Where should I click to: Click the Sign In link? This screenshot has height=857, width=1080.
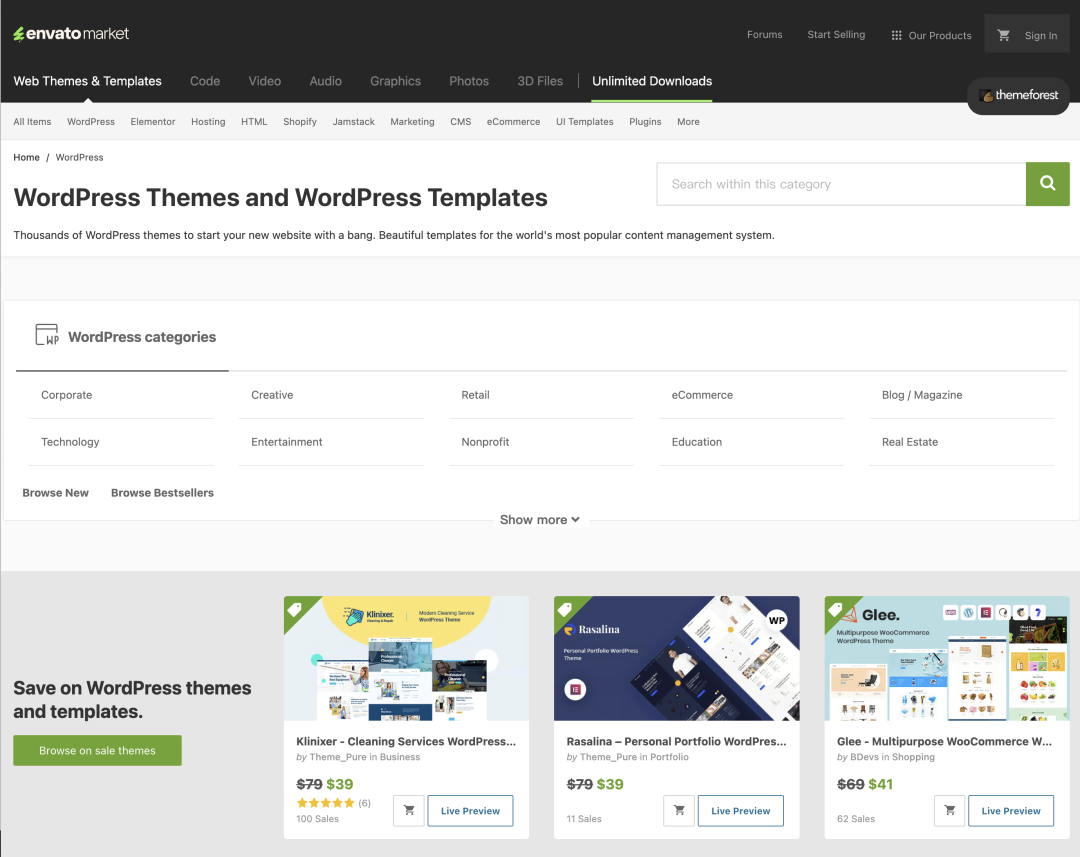tap(1041, 35)
